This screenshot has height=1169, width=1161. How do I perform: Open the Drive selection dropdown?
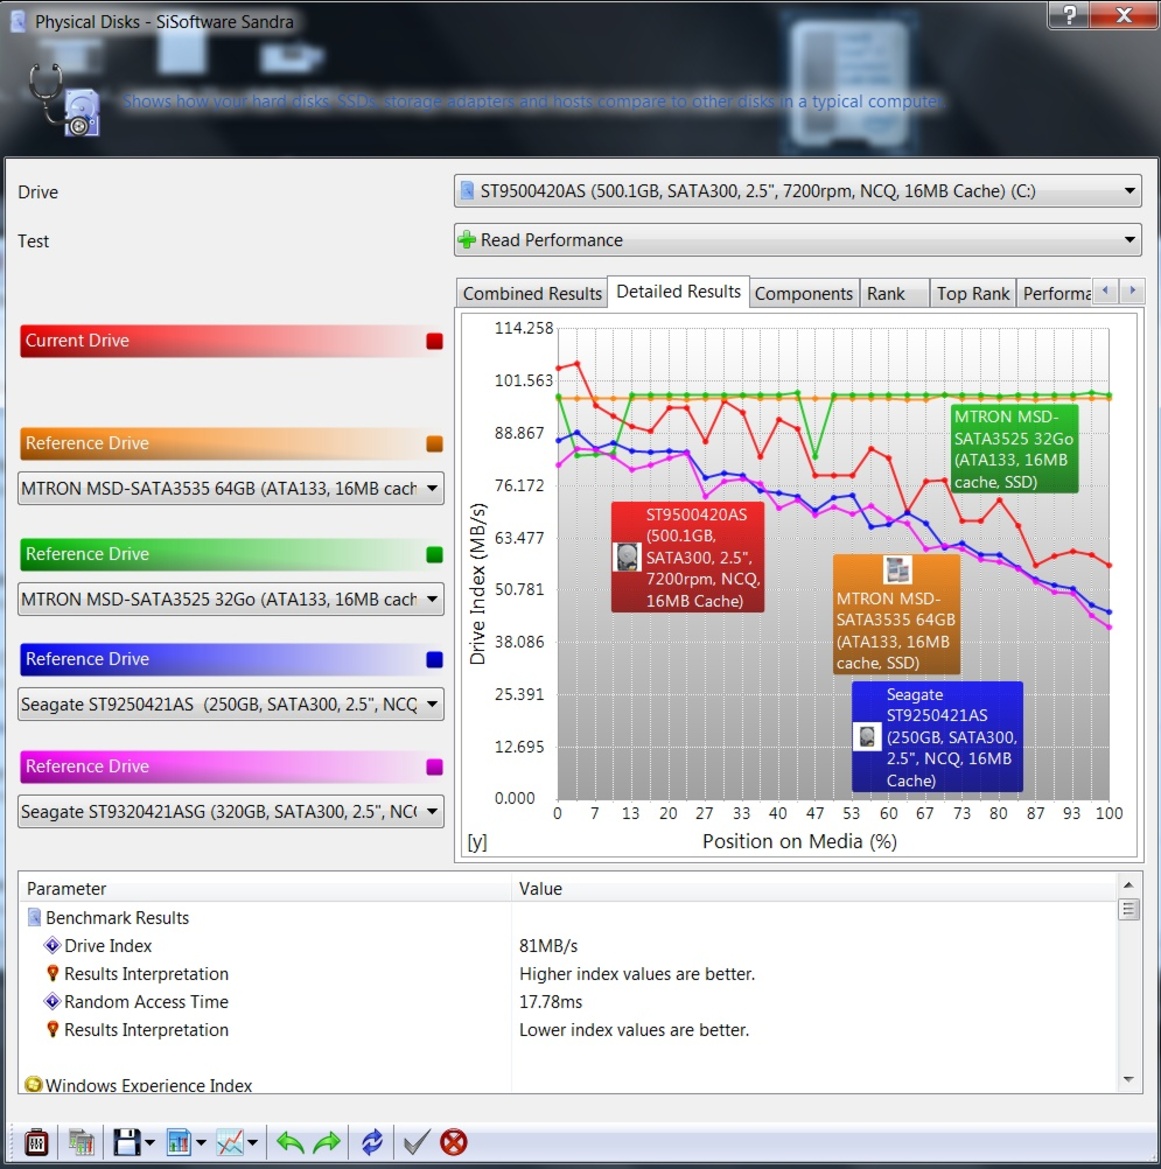tap(797, 191)
